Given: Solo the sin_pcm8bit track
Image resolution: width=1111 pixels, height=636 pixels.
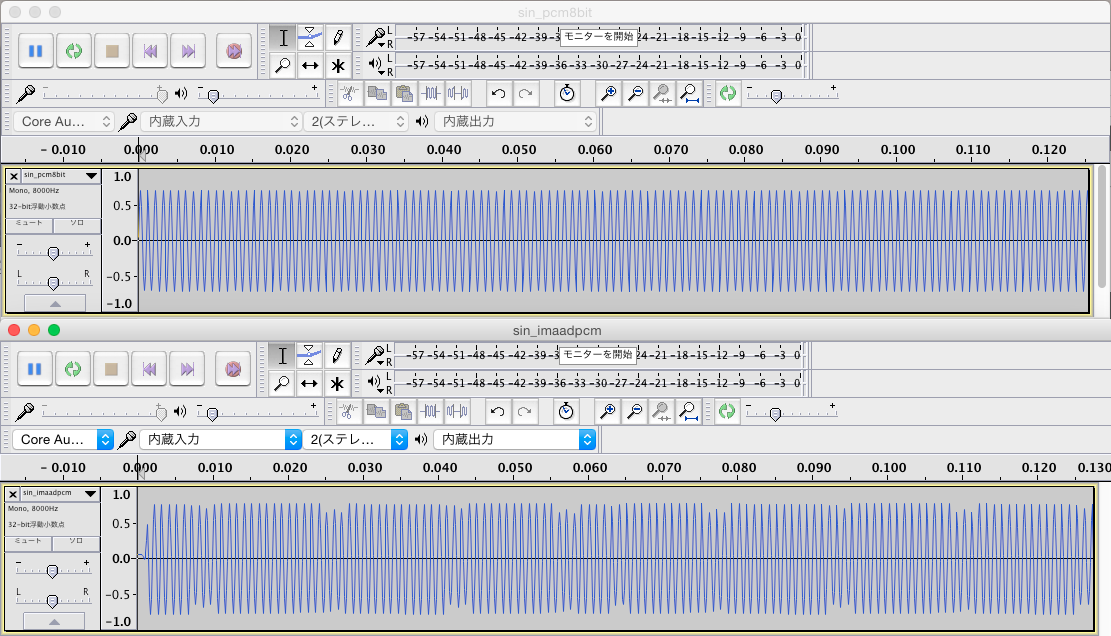Looking at the screenshot, I should (77, 224).
